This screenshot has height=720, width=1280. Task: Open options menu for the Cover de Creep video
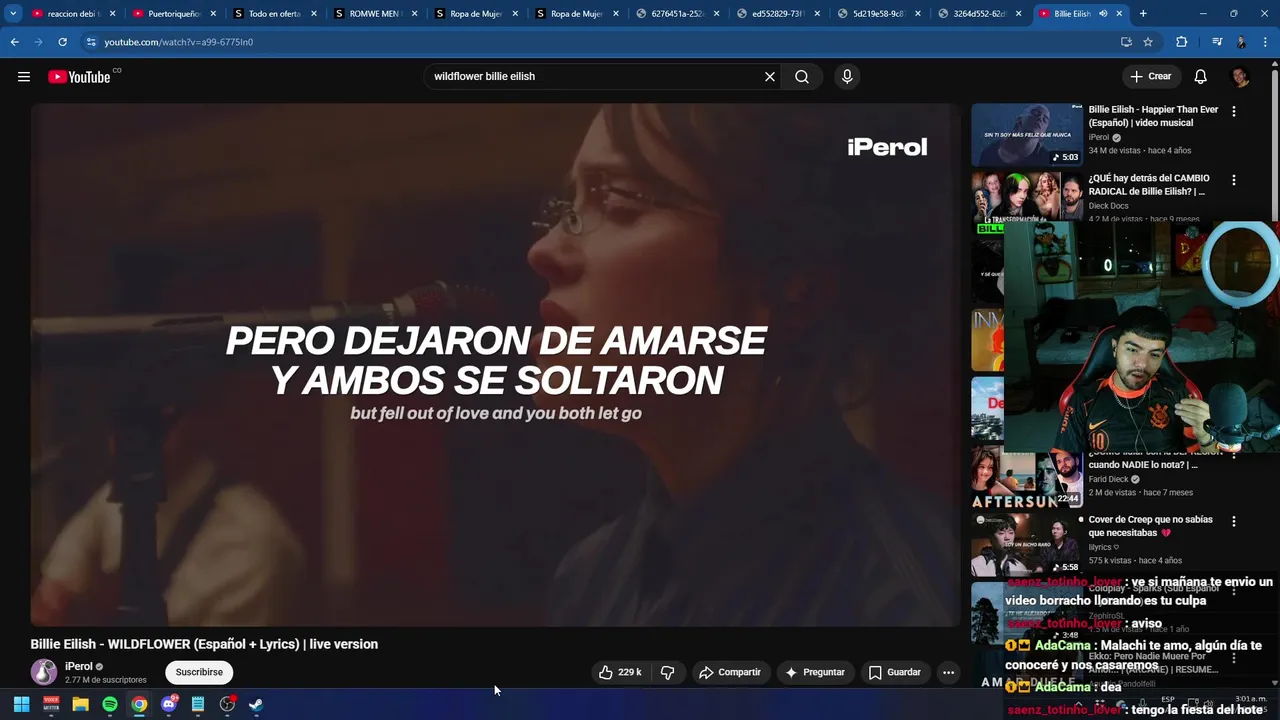[1234, 522]
